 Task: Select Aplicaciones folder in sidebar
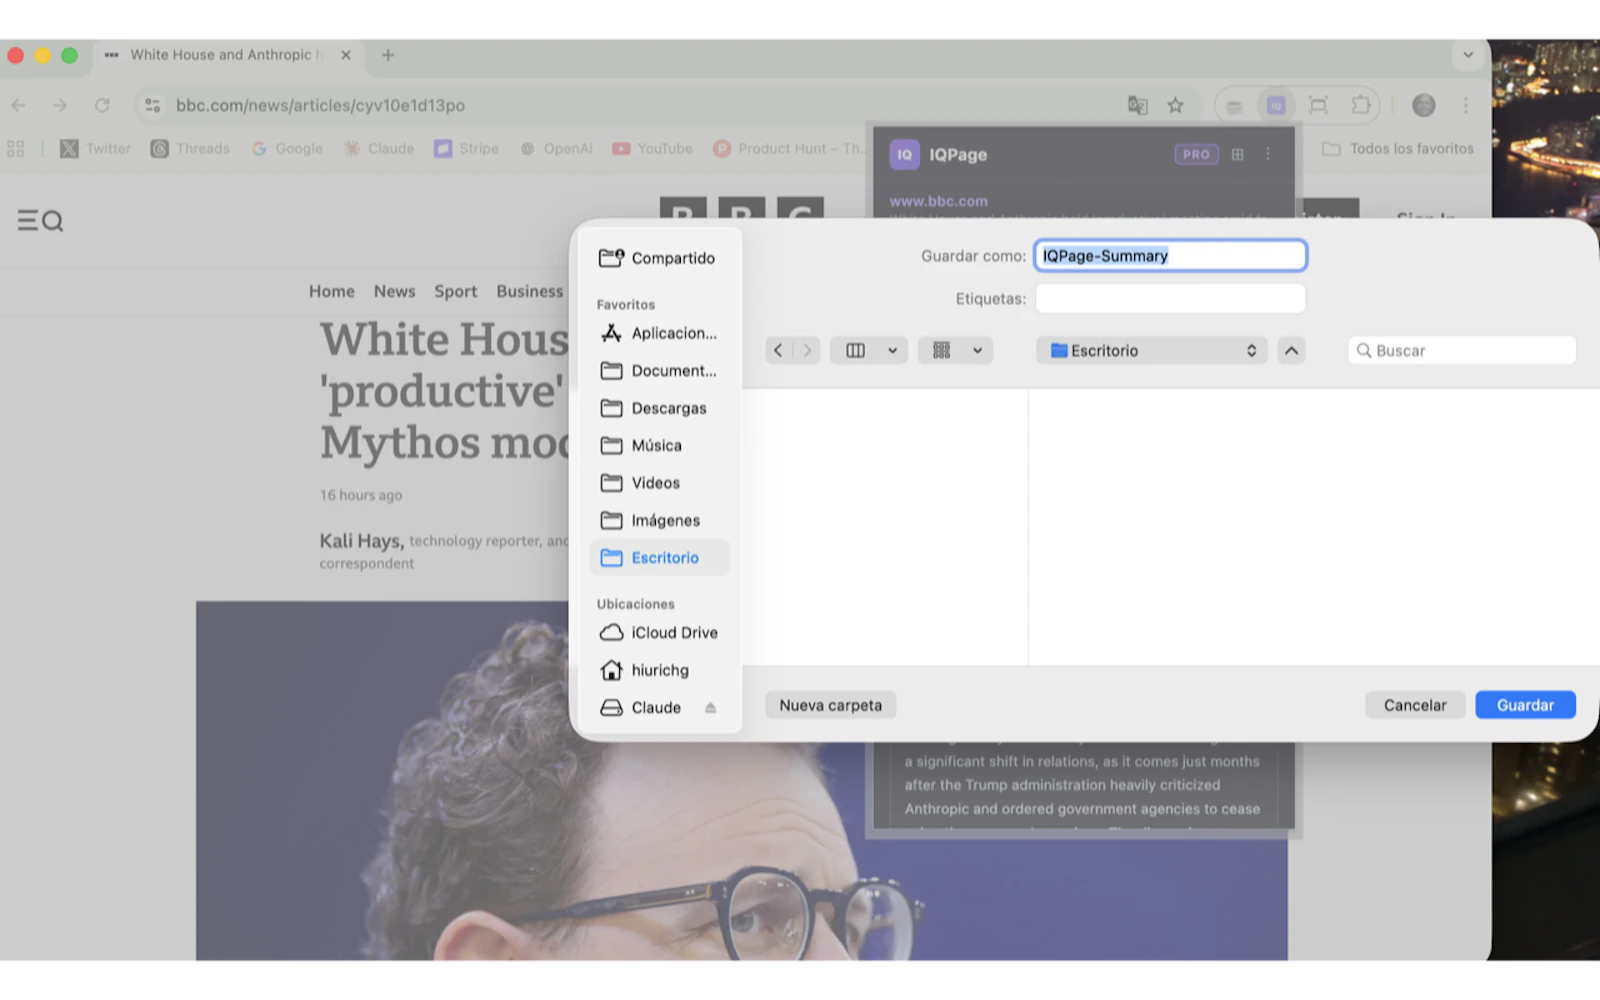[x=660, y=333]
